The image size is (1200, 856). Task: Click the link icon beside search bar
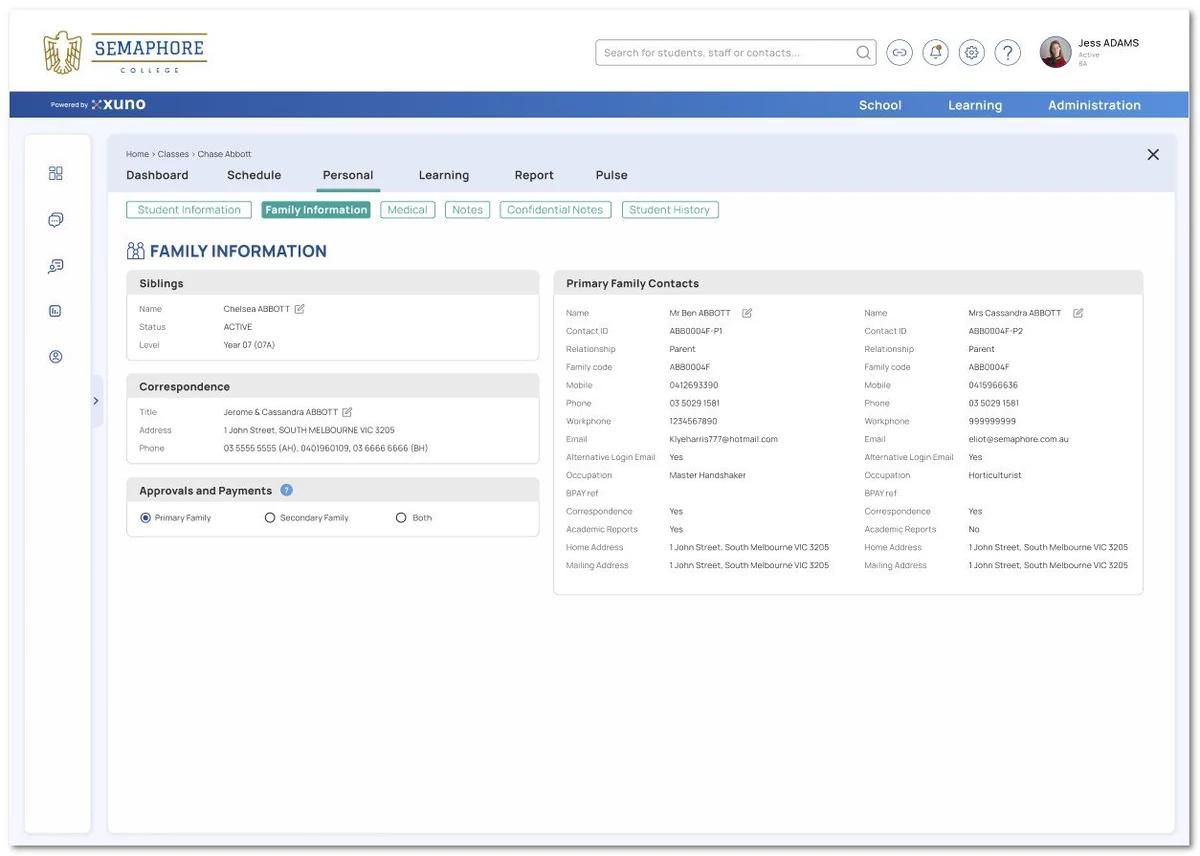pos(899,53)
